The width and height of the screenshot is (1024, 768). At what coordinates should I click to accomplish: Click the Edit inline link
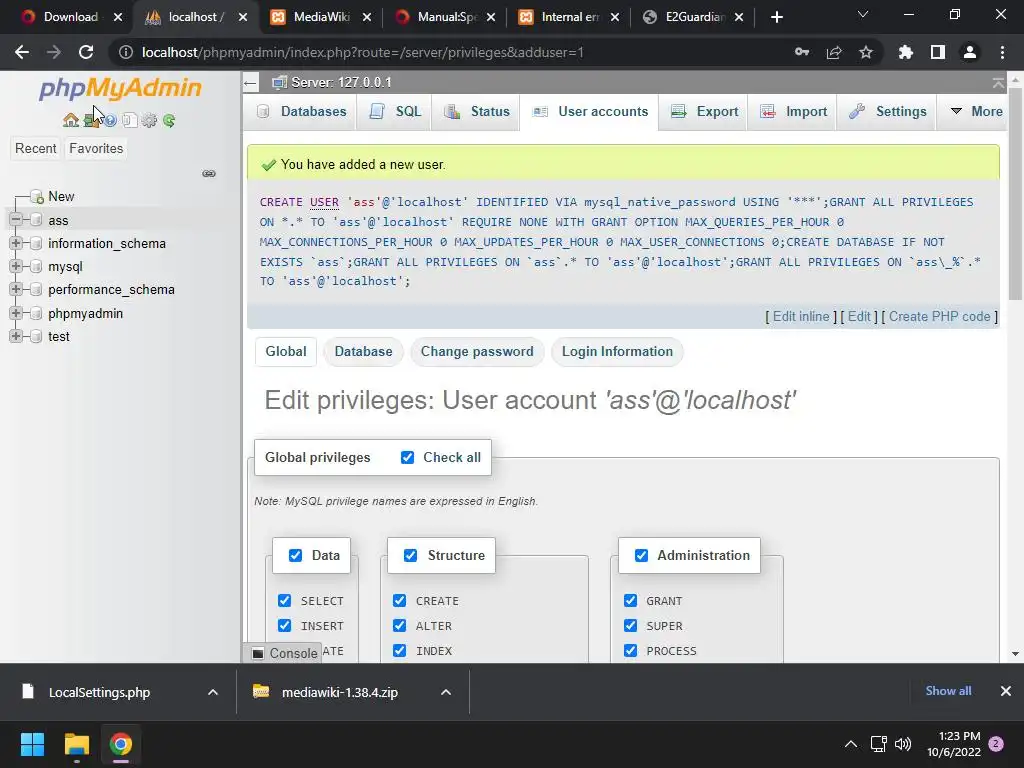[801, 317]
